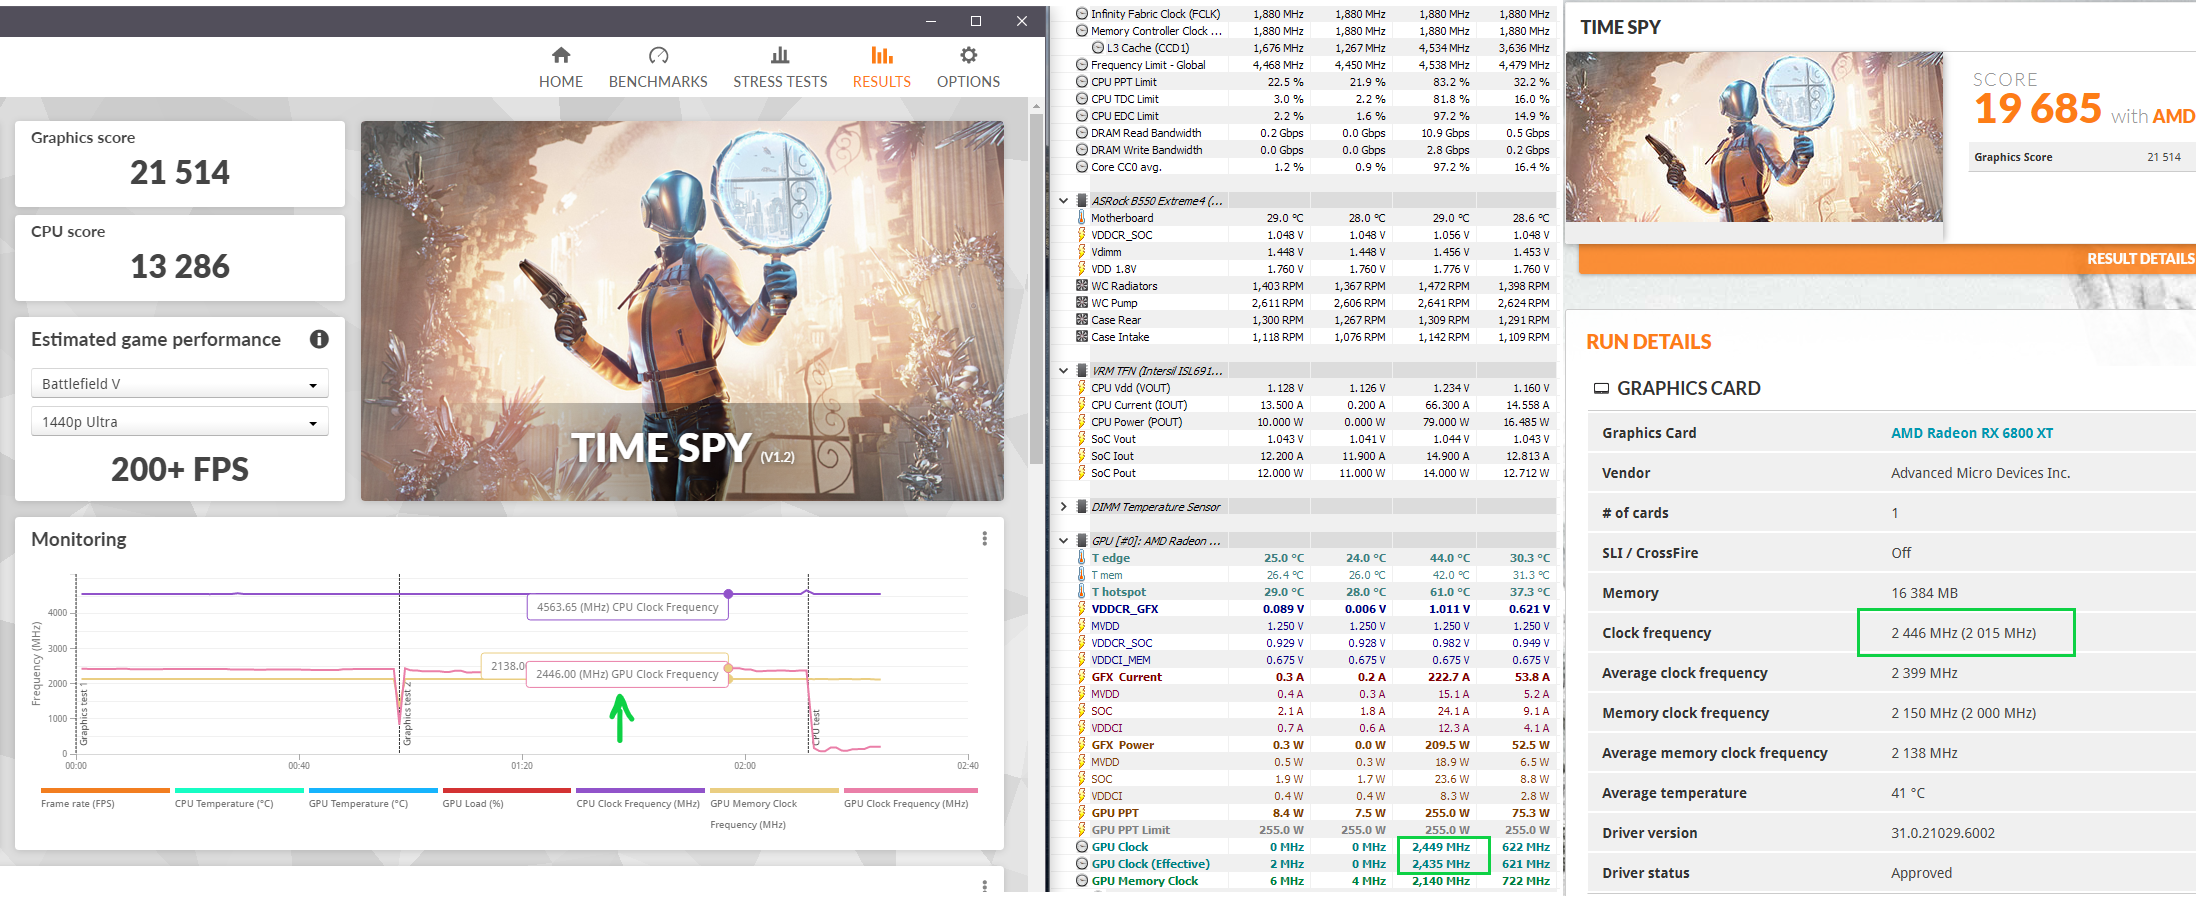This screenshot has height=898, width=2196.
Task: Click the thermometer icon for T edge
Action: (x=1082, y=558)
